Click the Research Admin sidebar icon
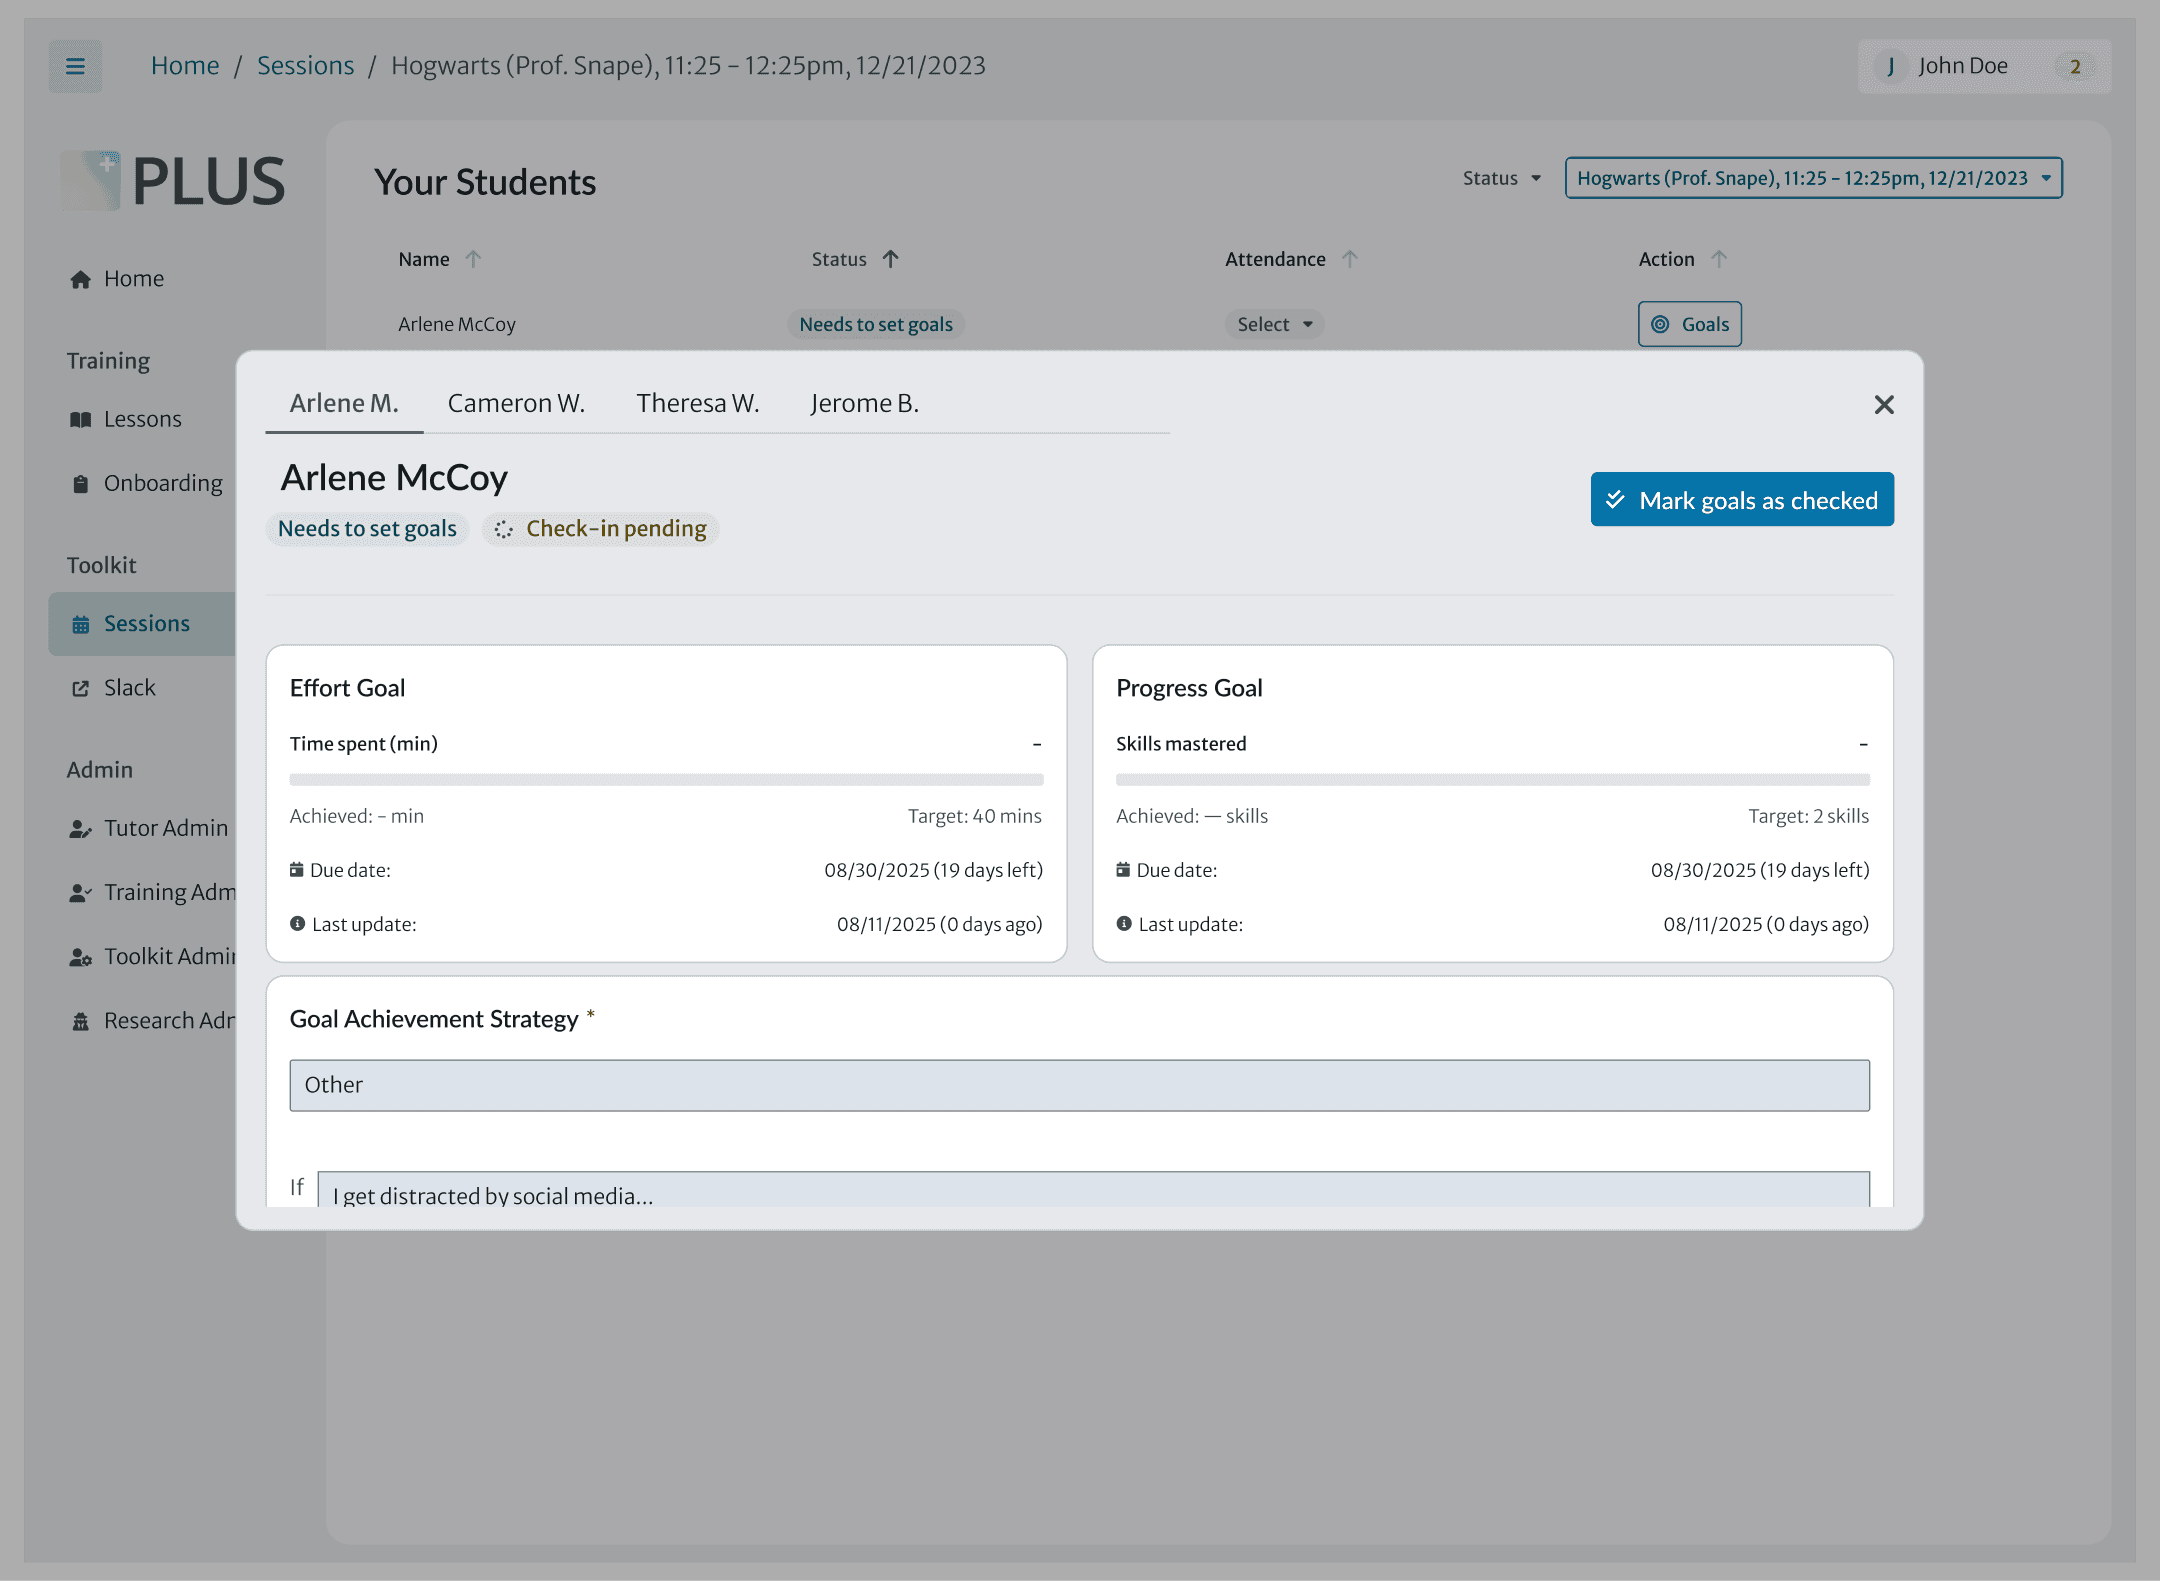 pos(81,1021)
